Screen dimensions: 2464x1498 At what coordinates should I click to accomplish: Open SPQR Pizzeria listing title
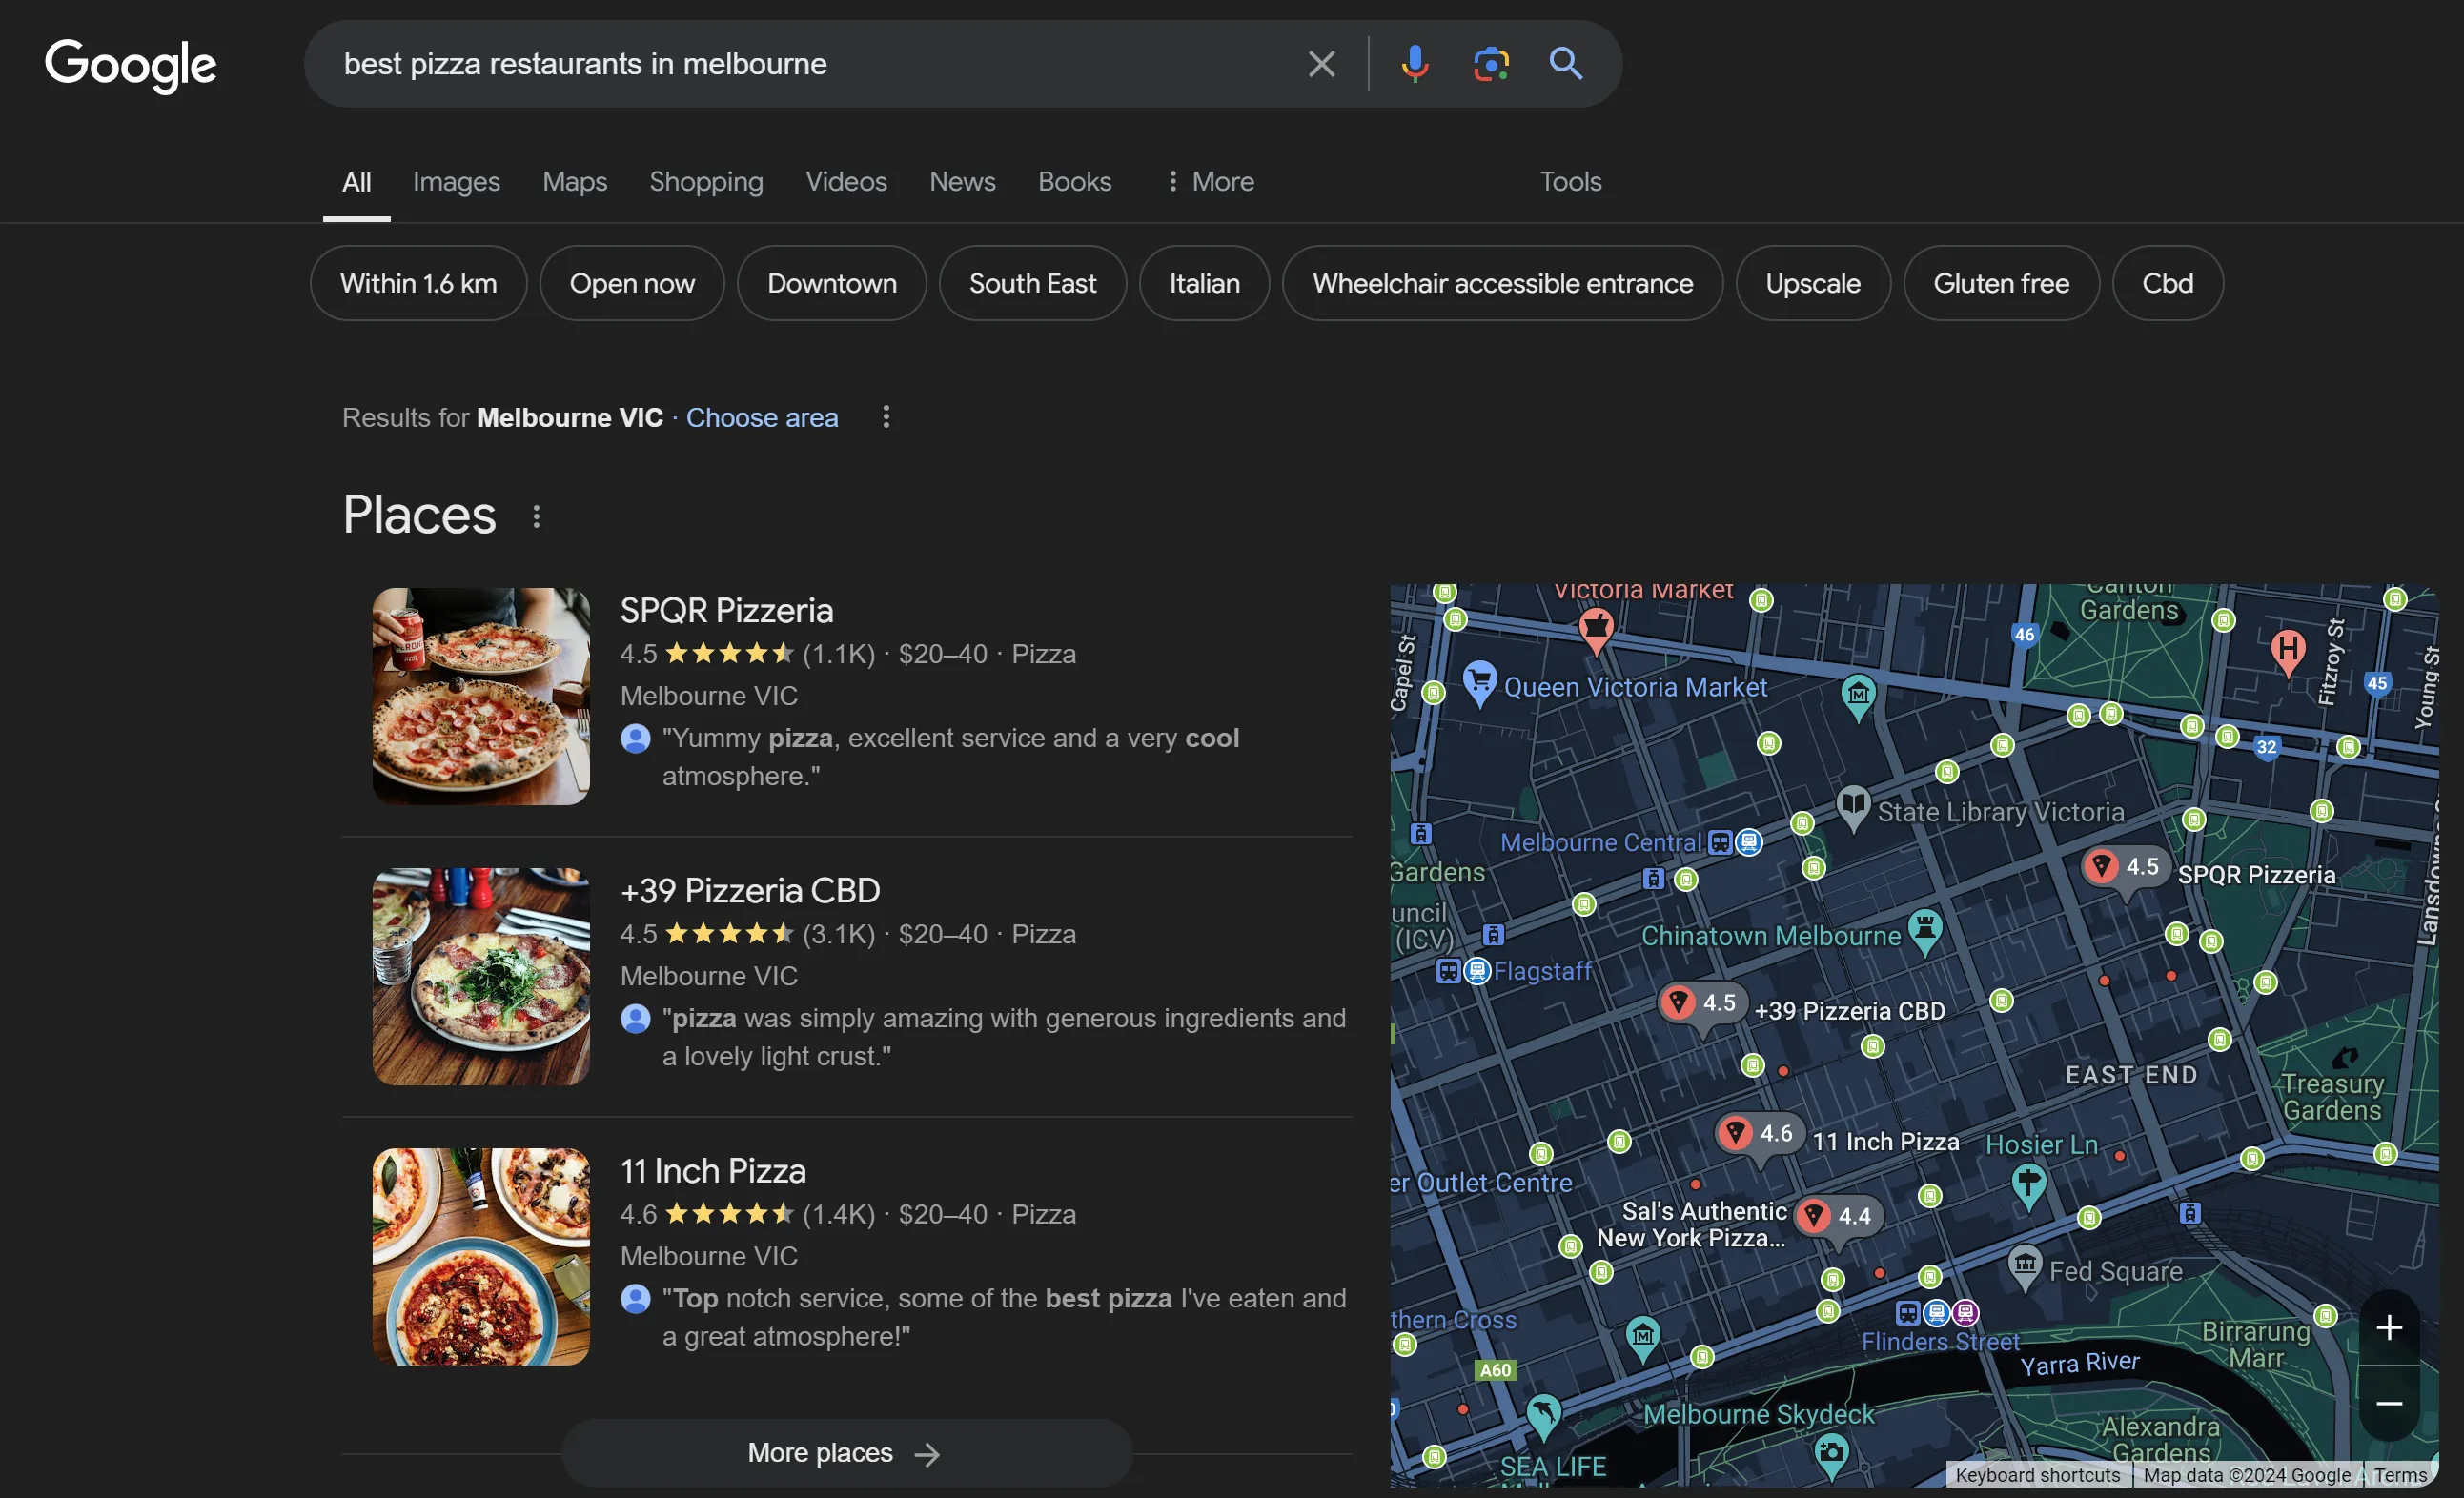[726, 610]
